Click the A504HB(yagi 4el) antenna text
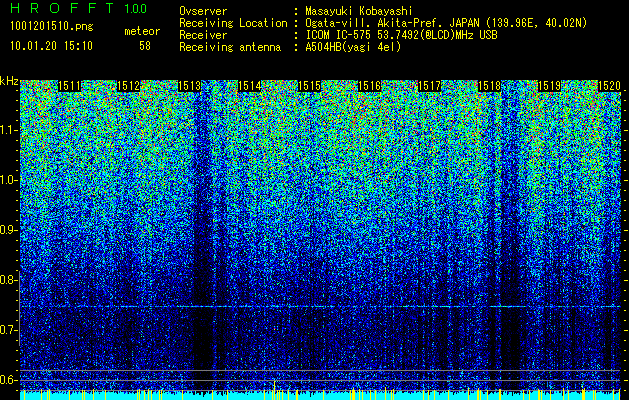Viewport: 629px width, 400px height. tap(353, 47)
